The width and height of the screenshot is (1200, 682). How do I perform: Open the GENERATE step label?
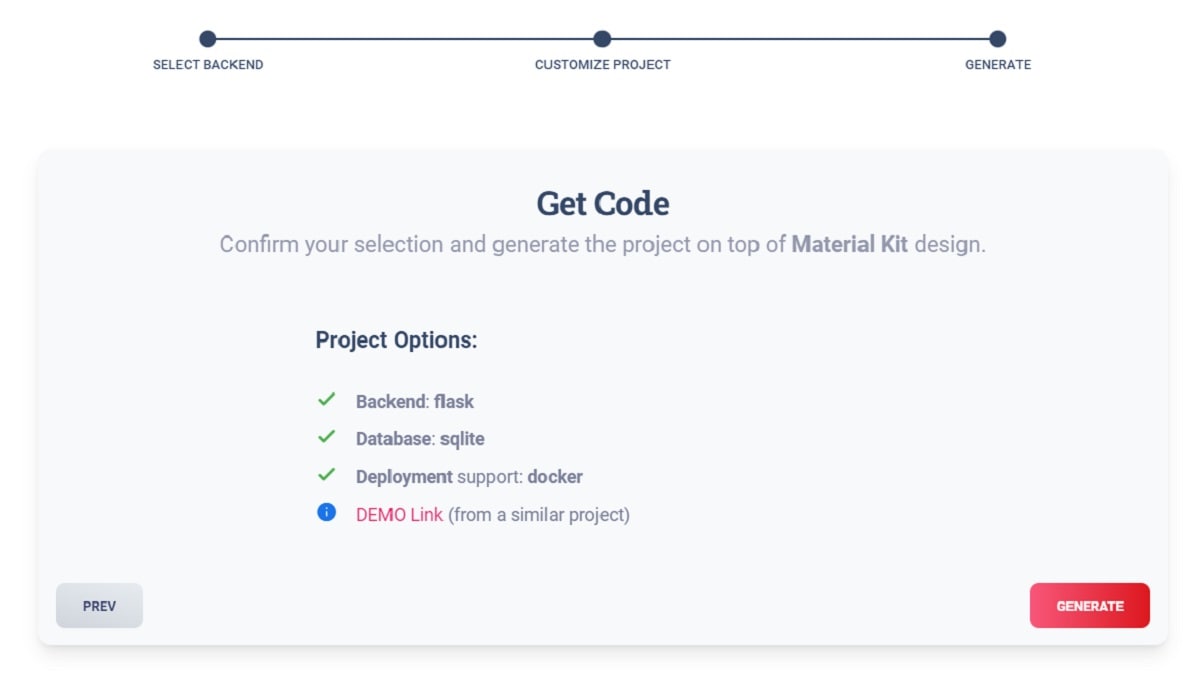997,64
